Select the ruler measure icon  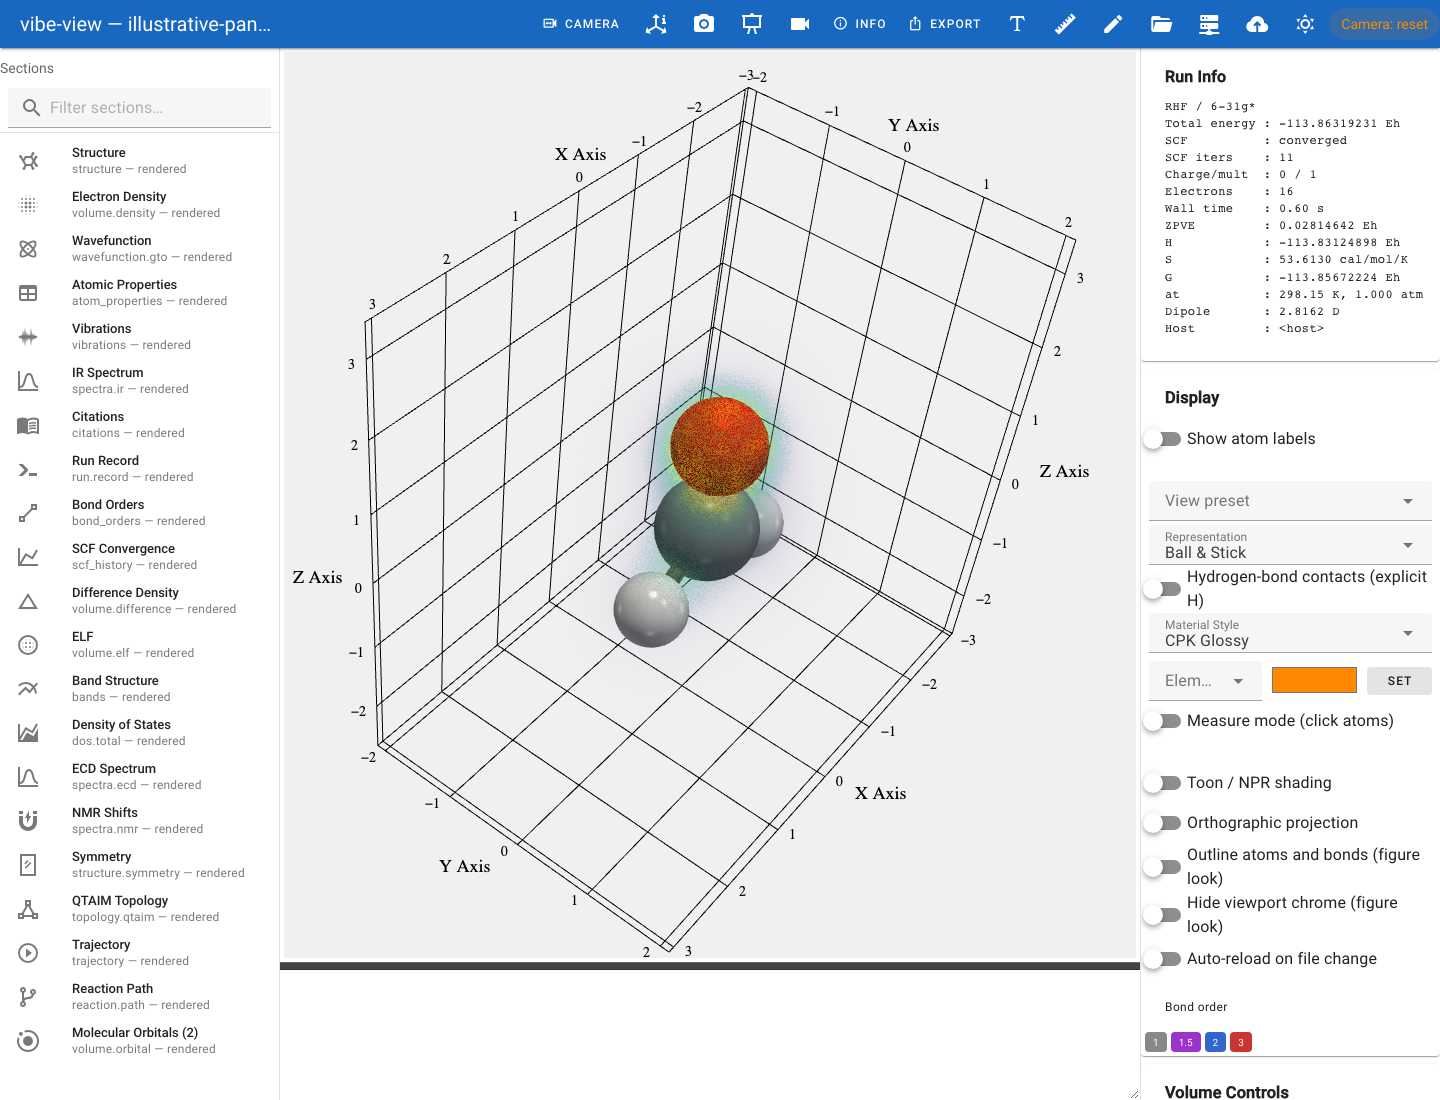[1065, 24]
